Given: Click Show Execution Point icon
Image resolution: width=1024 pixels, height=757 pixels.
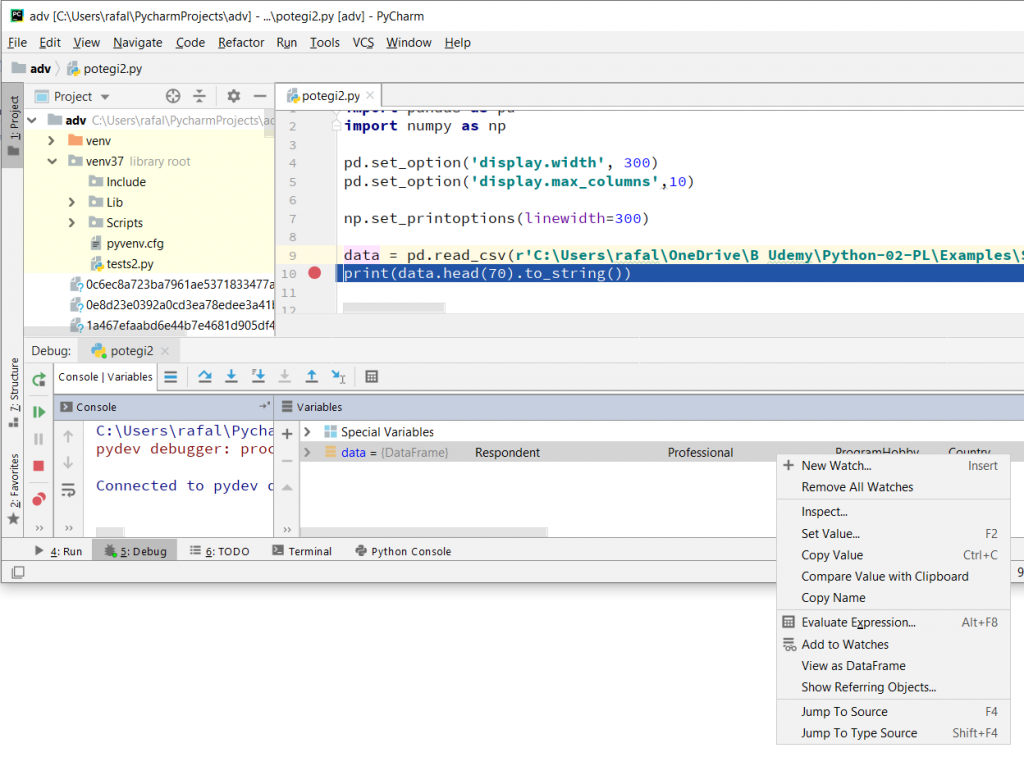Looking at the screenshot, I should [170, 377].
